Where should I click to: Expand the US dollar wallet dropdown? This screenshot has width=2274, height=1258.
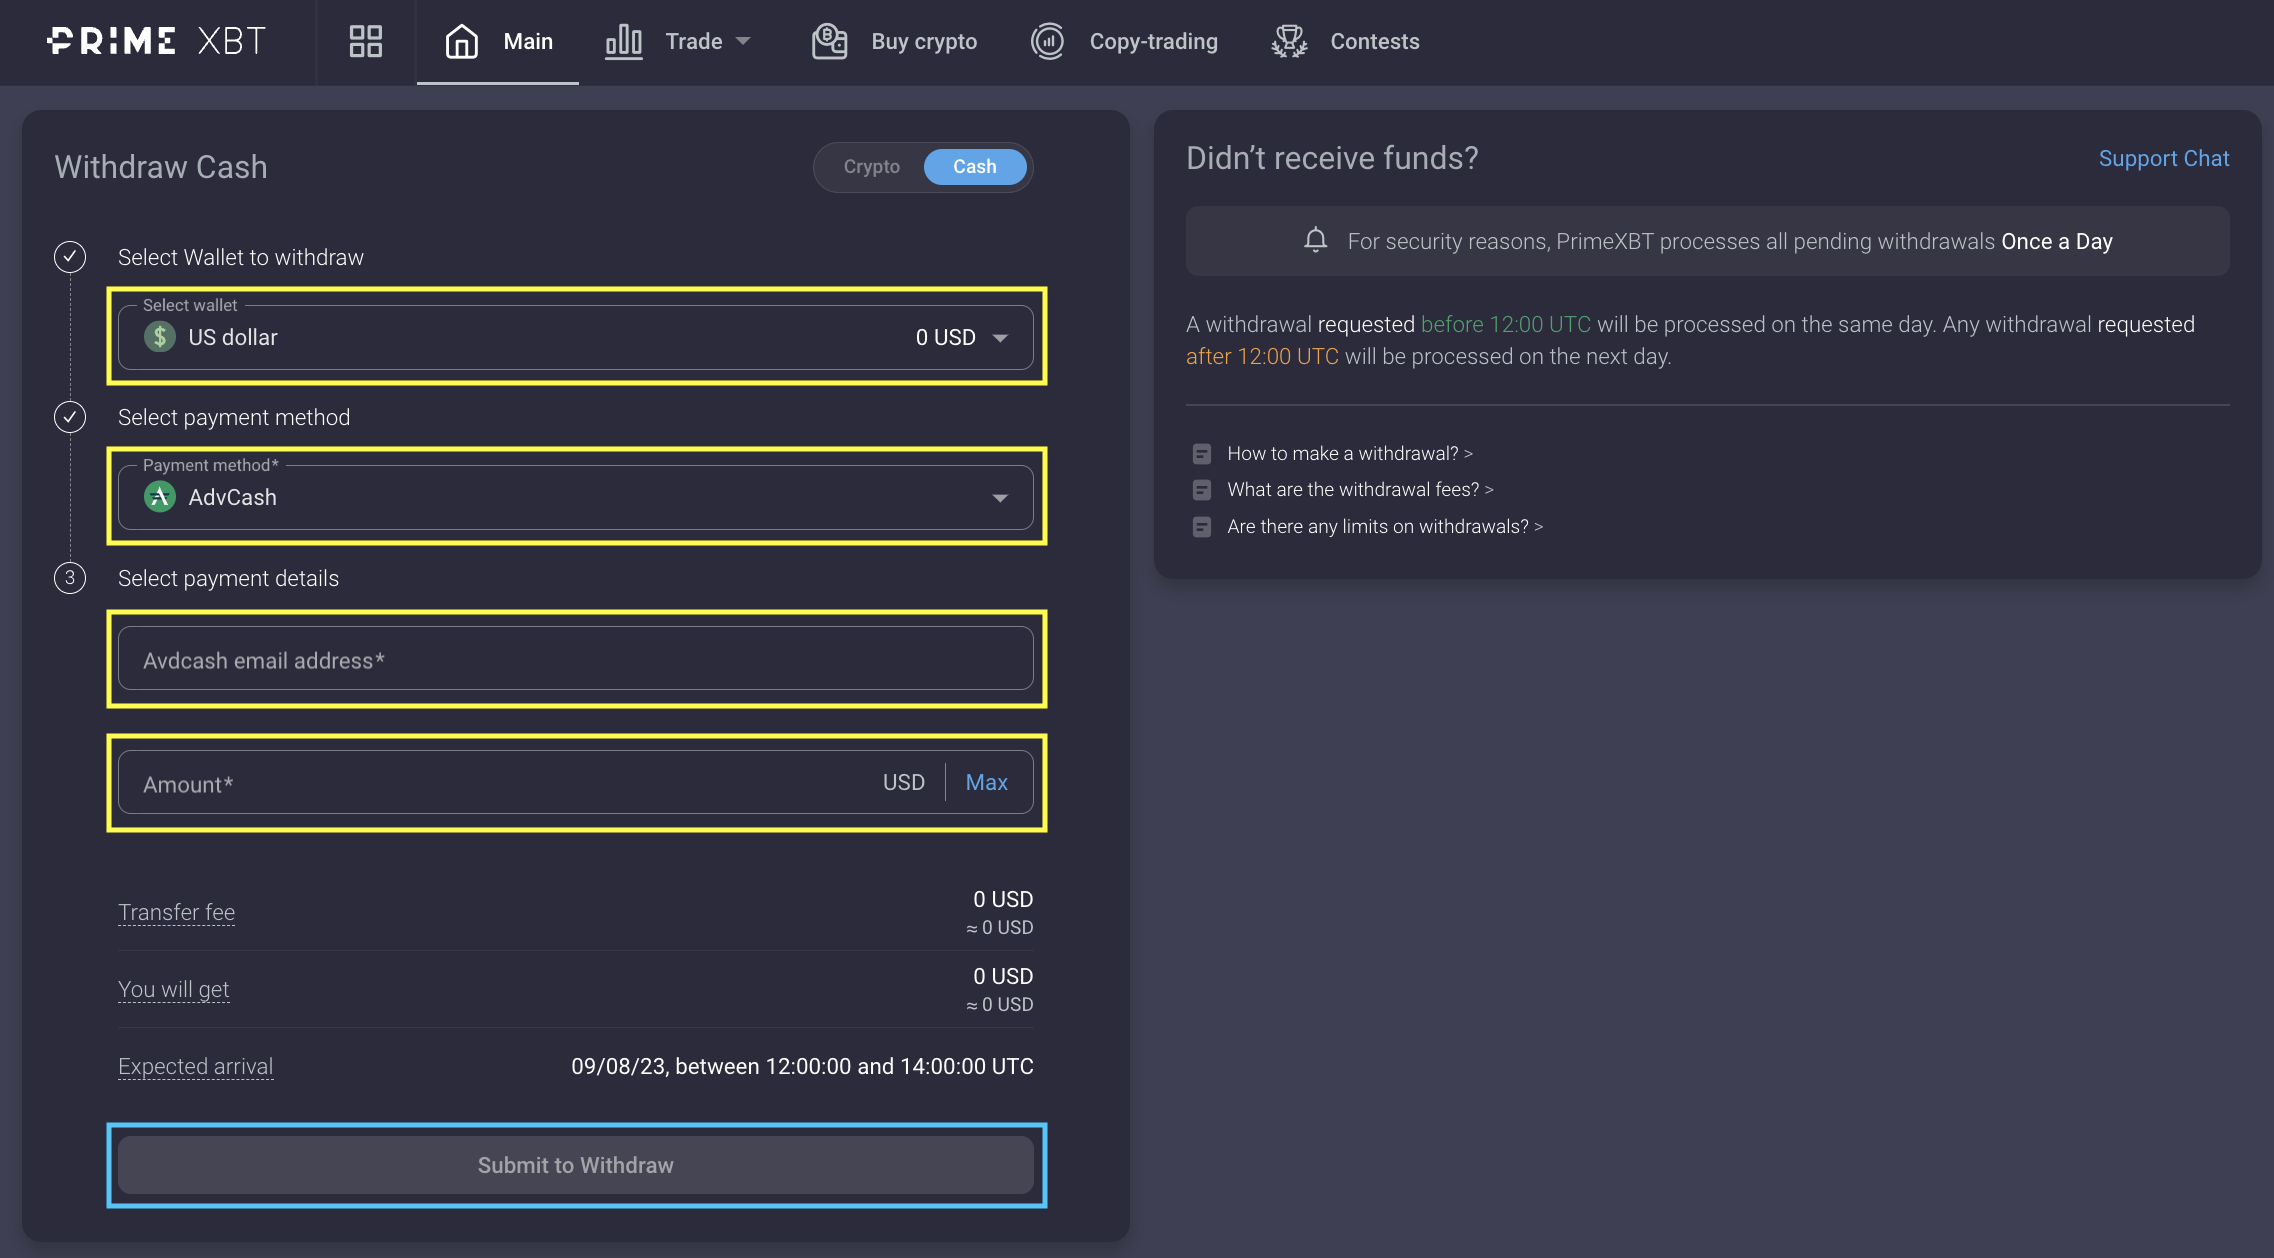coord(1000,338)
